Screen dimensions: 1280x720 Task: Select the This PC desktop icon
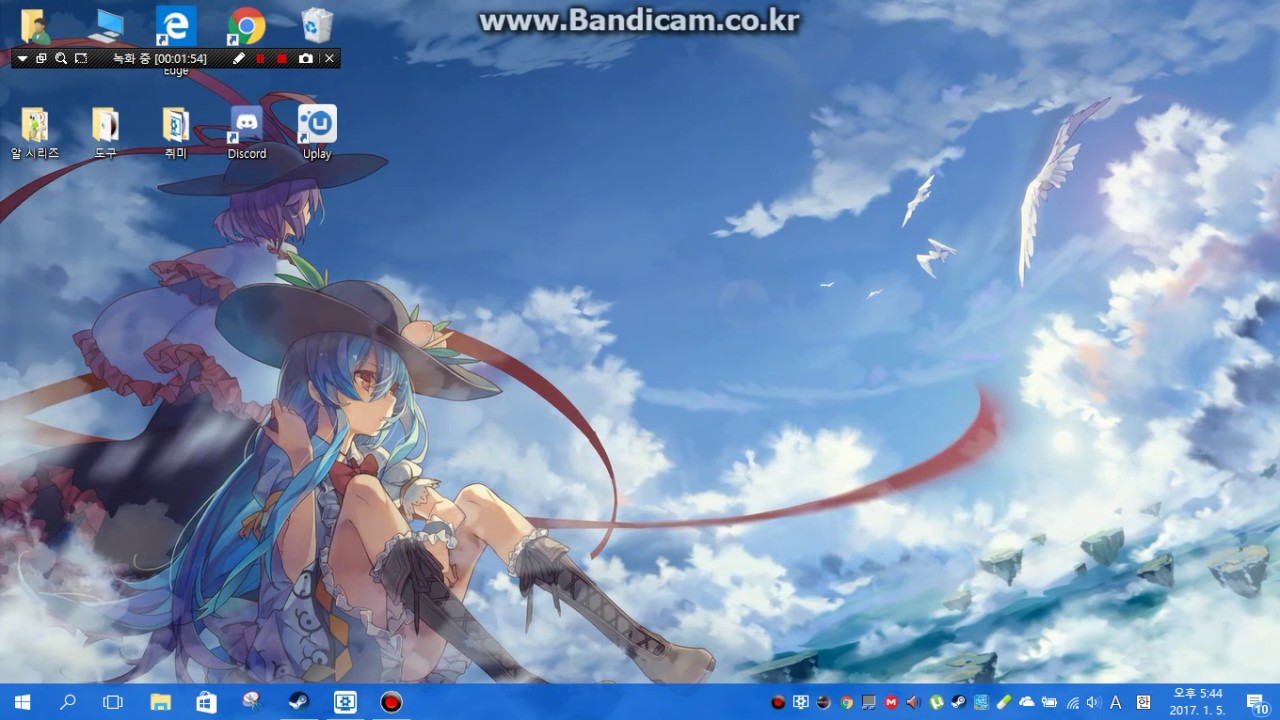pos(105,26)
